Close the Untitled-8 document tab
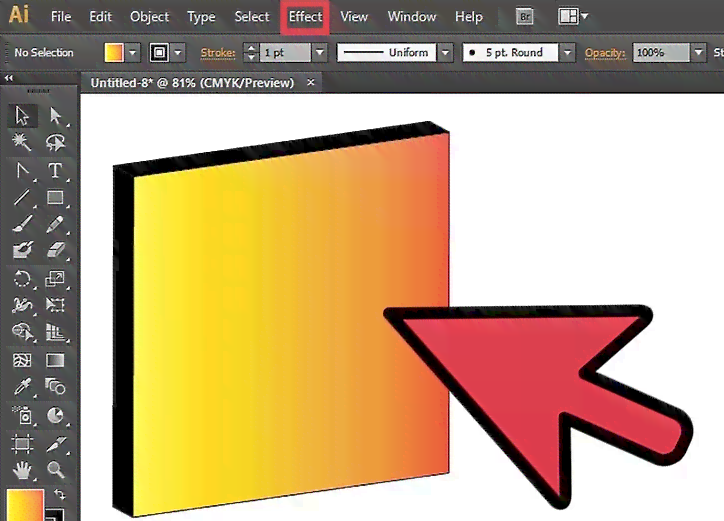Screen dimensions: 724x521 (311, 82)
